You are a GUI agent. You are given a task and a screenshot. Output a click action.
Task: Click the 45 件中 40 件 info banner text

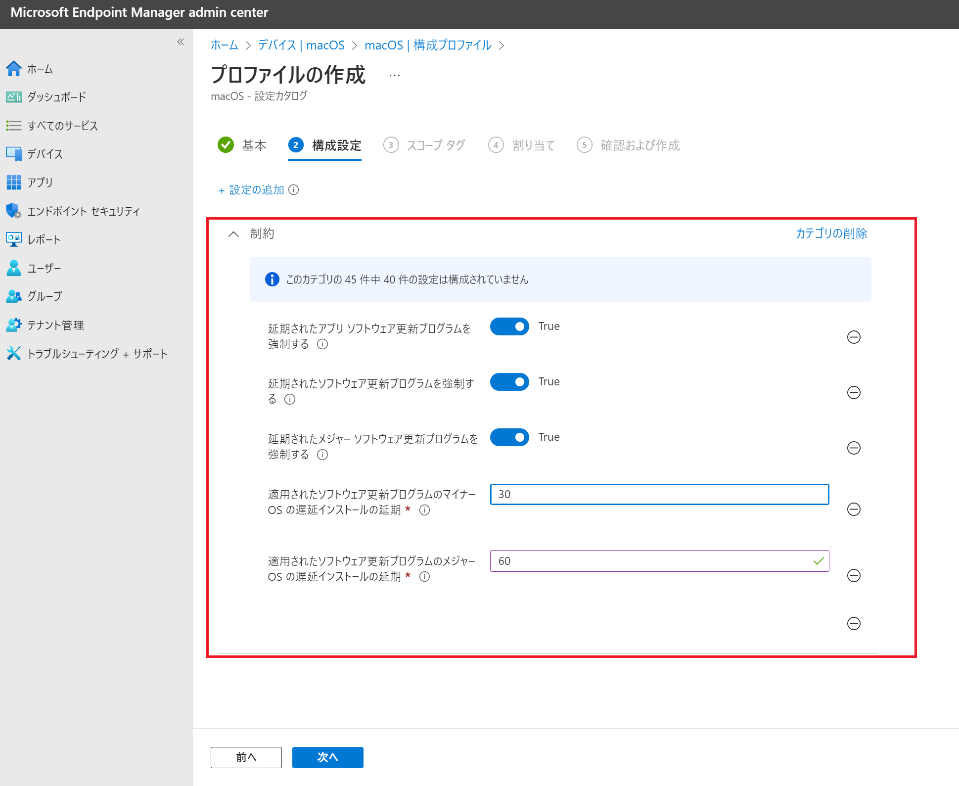407,280
